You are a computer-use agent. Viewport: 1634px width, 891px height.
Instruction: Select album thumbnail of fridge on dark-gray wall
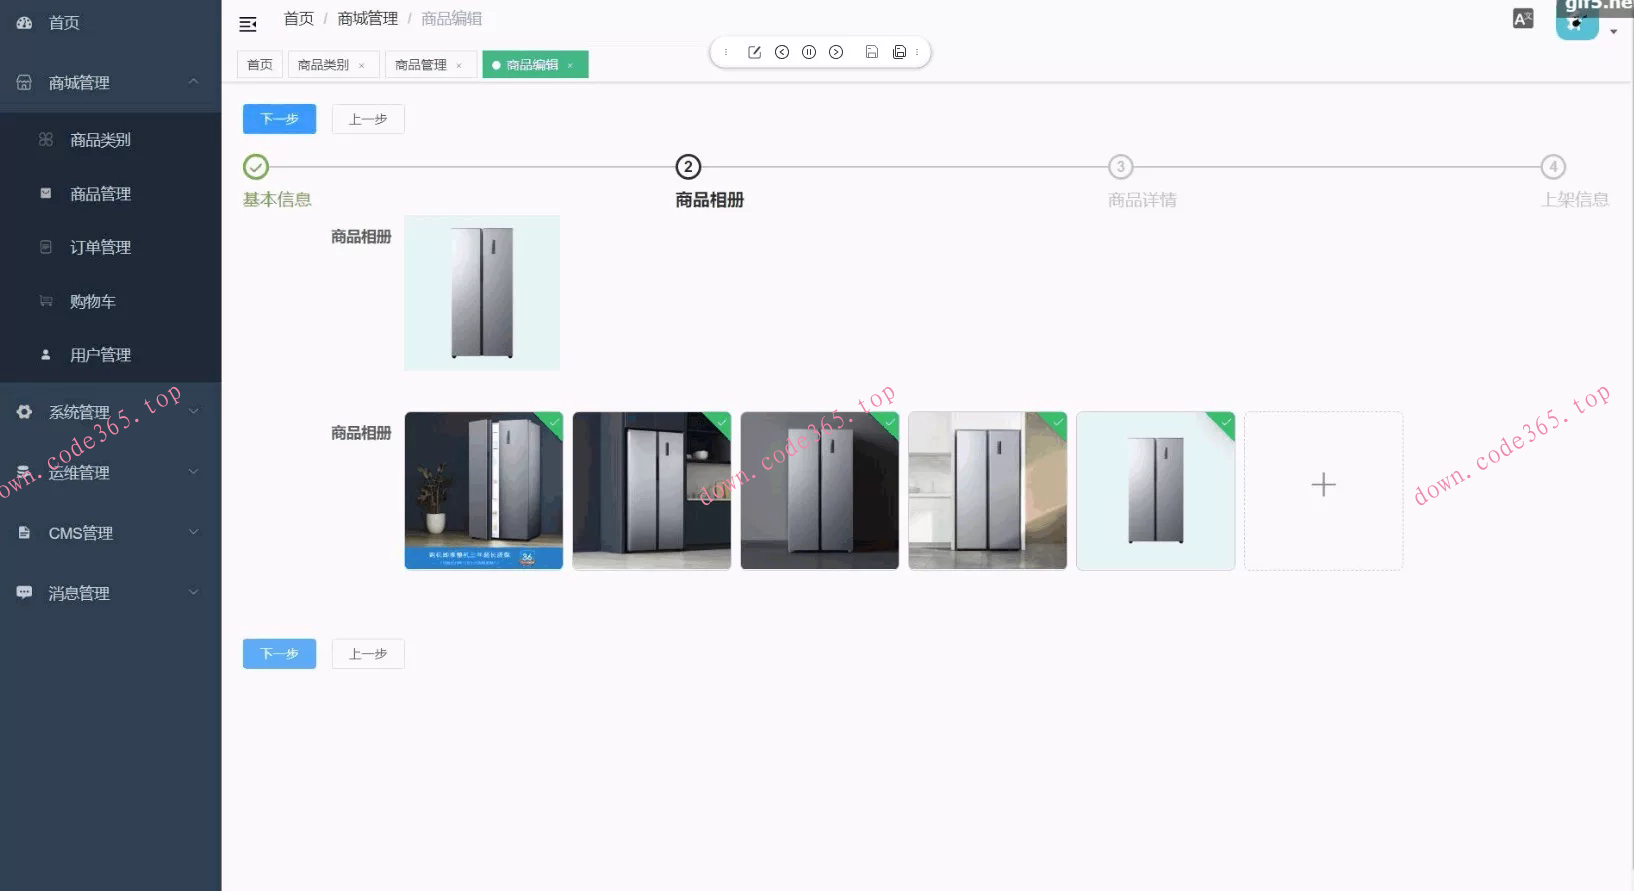point(820,491)
